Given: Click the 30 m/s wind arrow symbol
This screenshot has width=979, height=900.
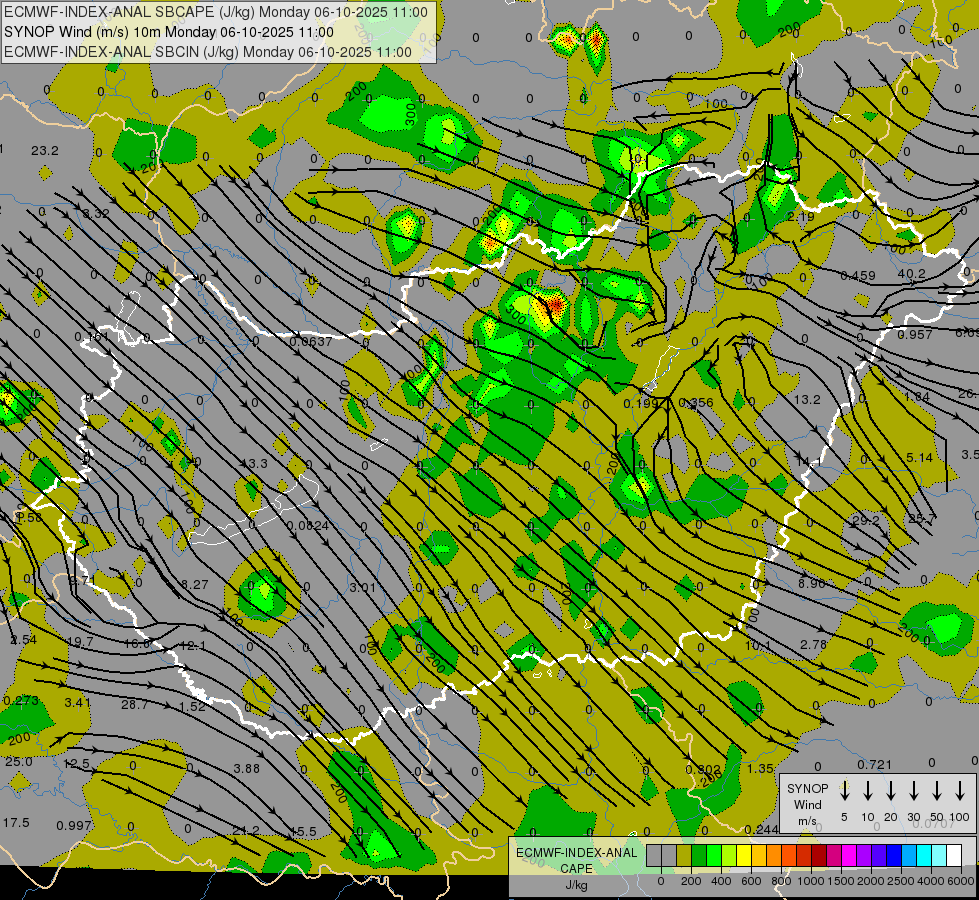Looking at the screenshot, I should tap(913, 791).
